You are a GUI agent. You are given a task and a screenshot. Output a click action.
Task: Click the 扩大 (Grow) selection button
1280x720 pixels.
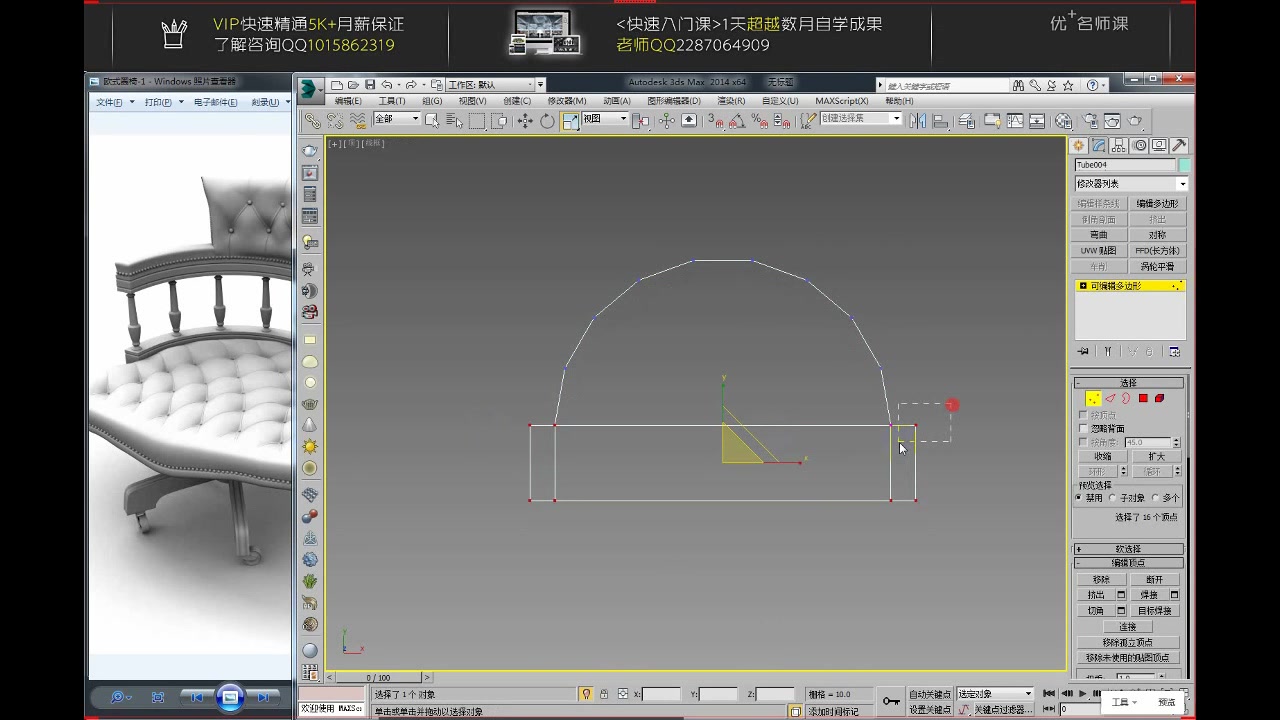(x=1157, y=456)
